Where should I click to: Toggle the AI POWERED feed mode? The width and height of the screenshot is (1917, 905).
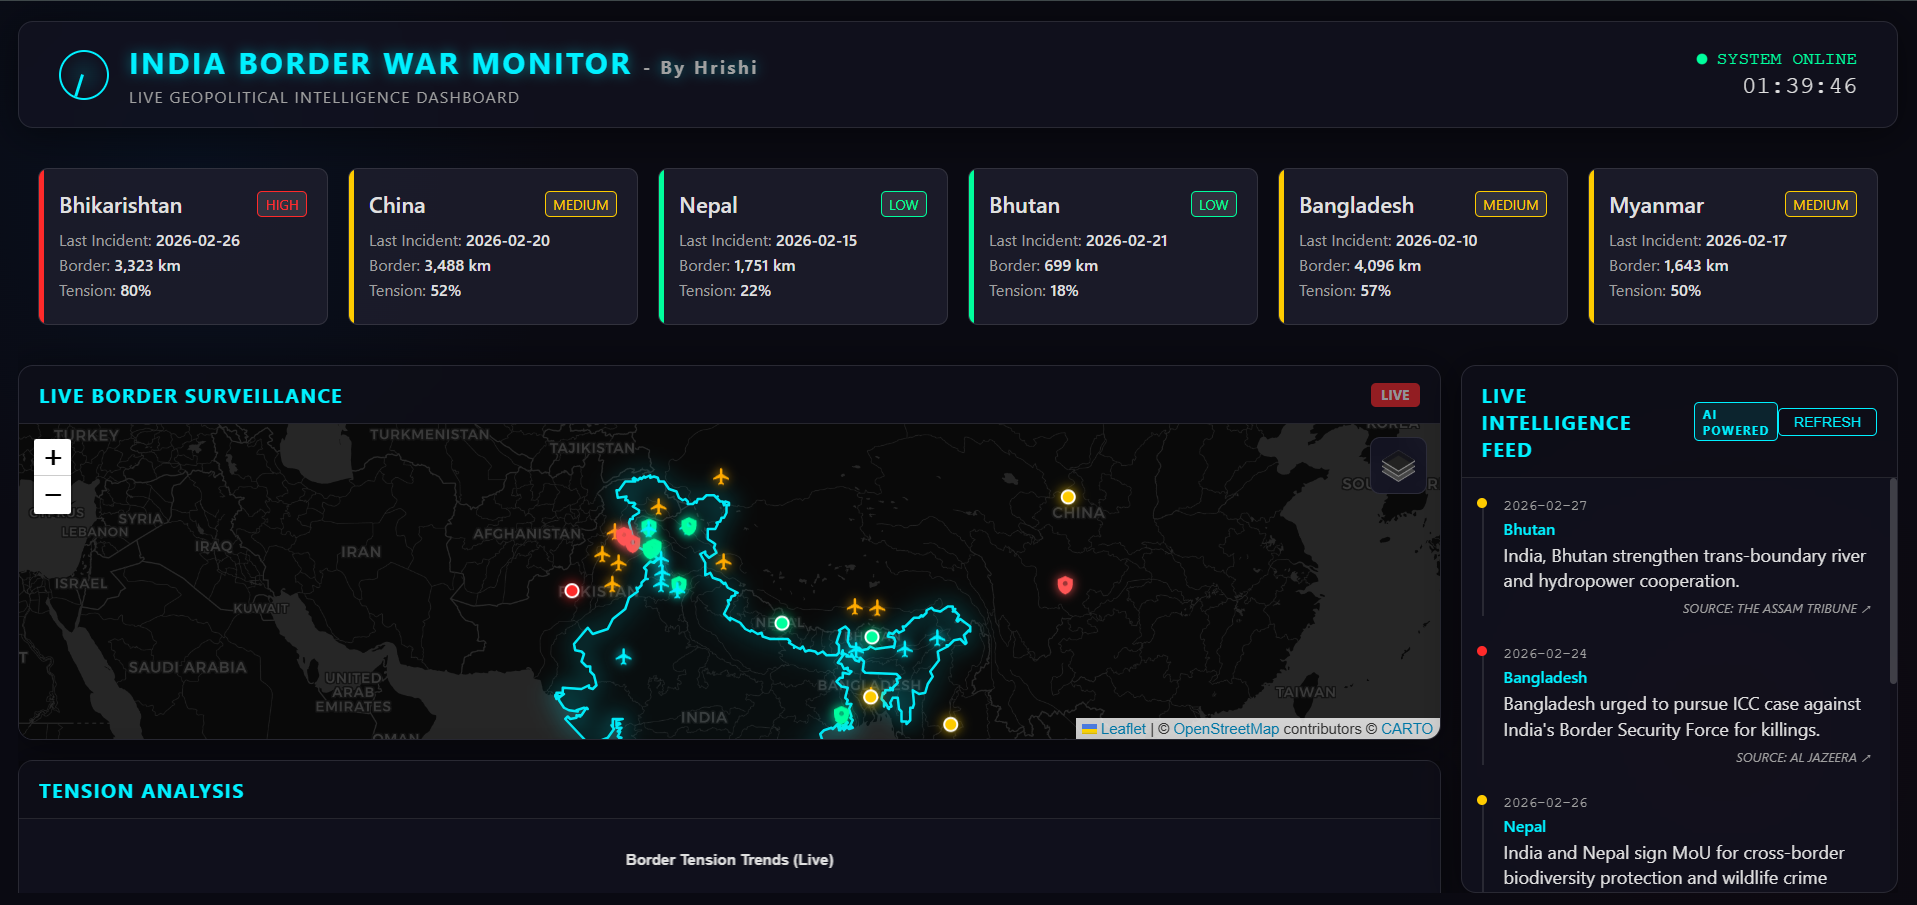tap(1735, 421)
